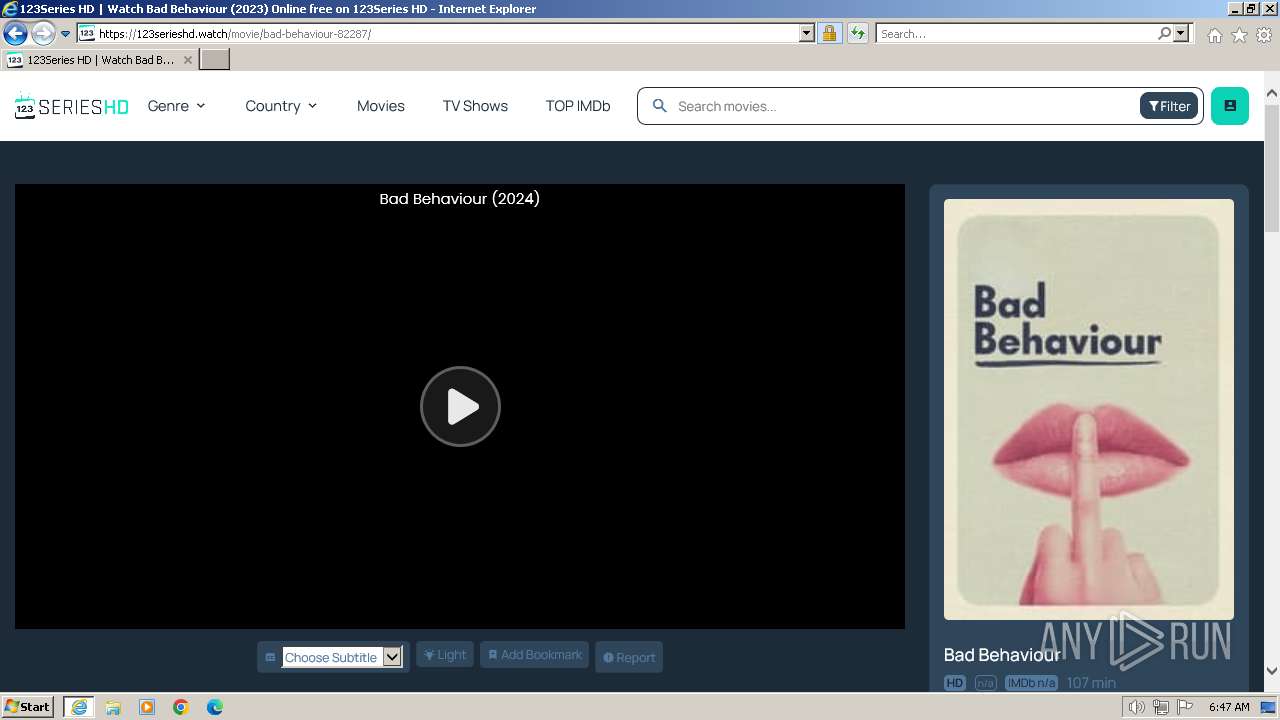Launch Chrome from the taskbar
The image size is (1280, 720).
181,707
